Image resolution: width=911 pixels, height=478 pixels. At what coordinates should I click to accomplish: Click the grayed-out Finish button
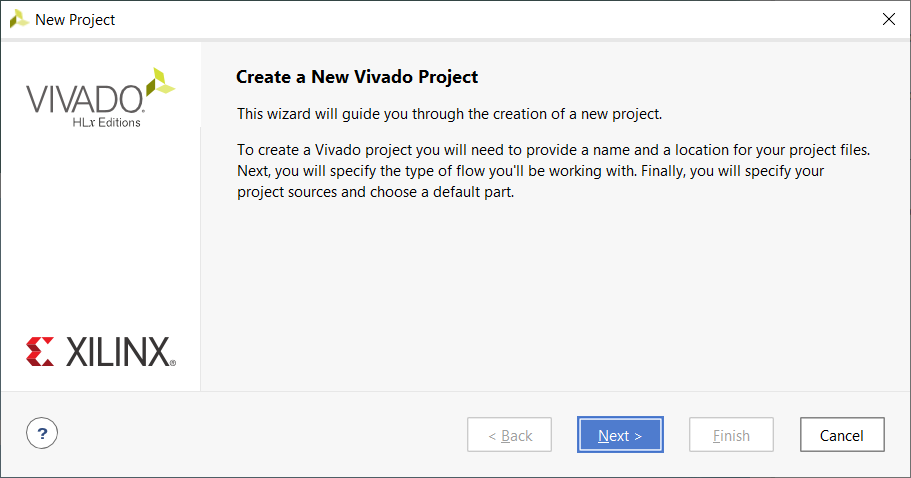coord(731,434)
